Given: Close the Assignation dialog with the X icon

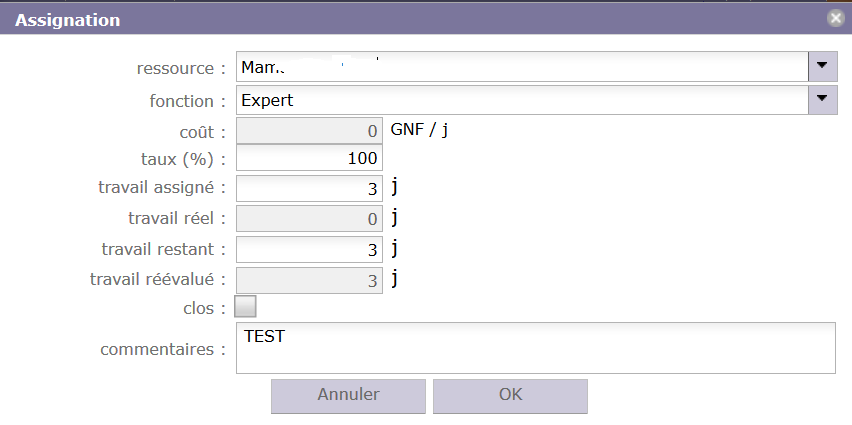Looking at the screenshot, I should tap(835, 19).
